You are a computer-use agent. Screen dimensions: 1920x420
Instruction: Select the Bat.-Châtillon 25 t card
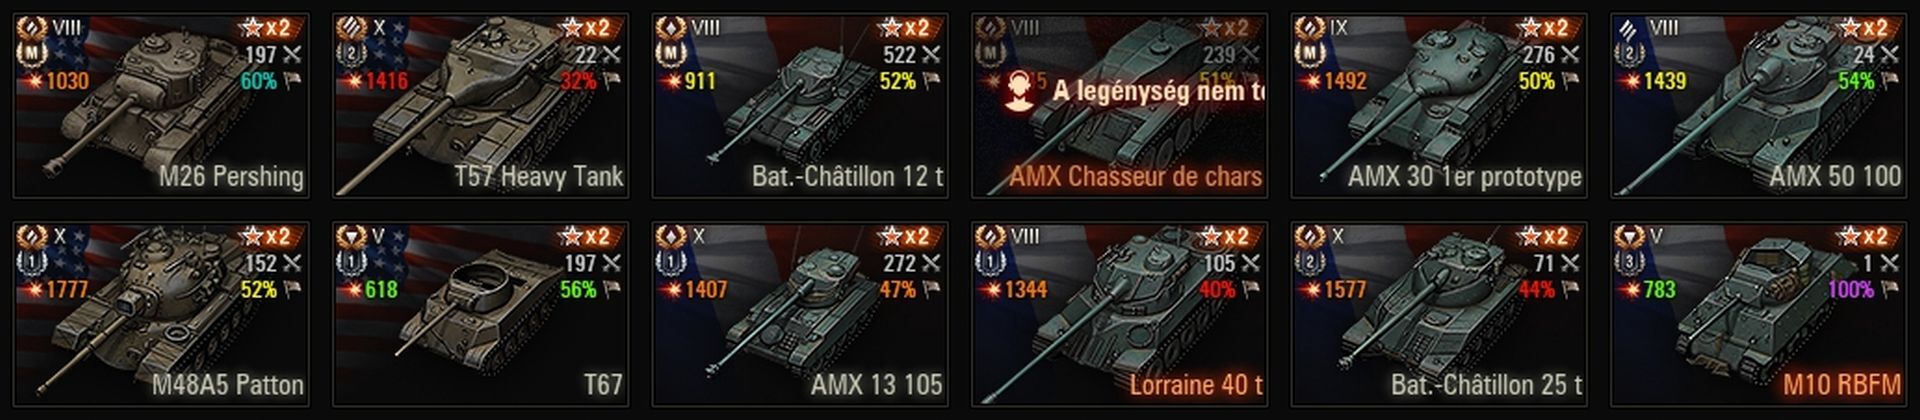(1440, 314)
